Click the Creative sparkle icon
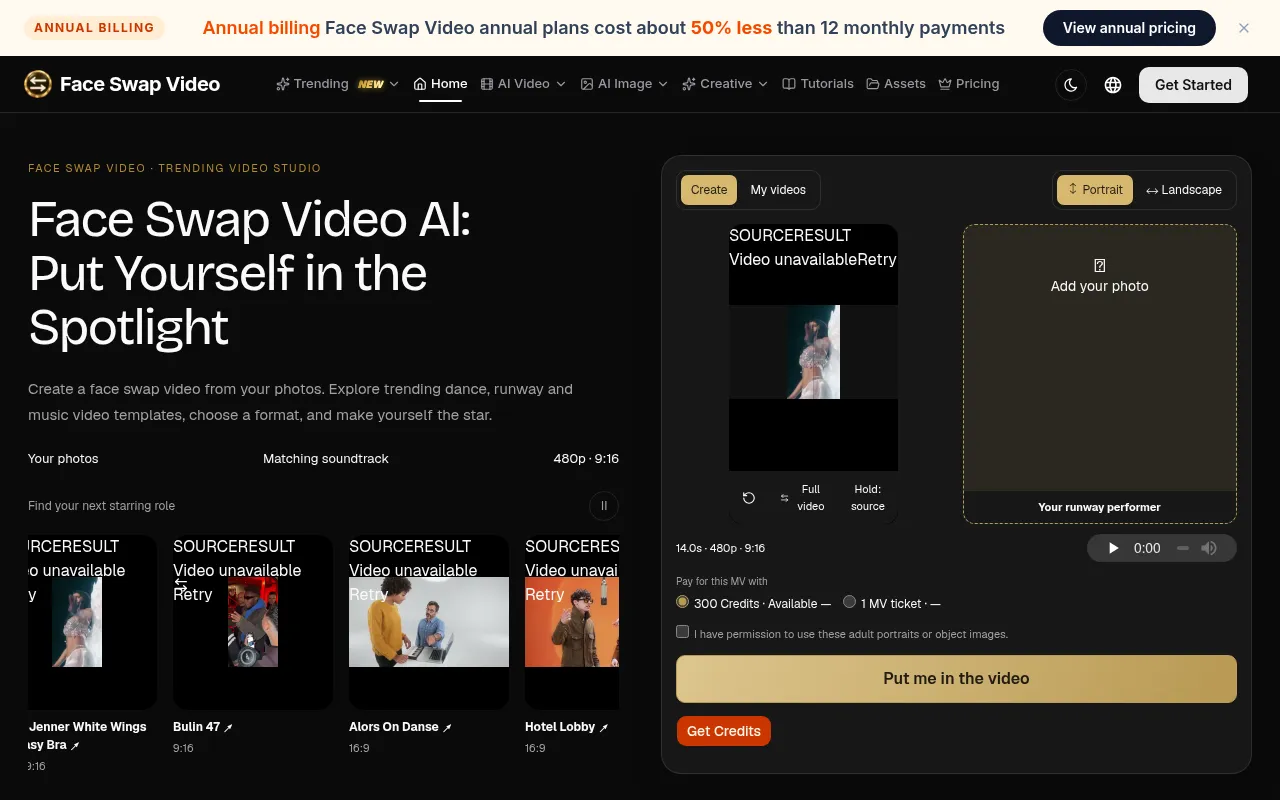 (689, 84)
